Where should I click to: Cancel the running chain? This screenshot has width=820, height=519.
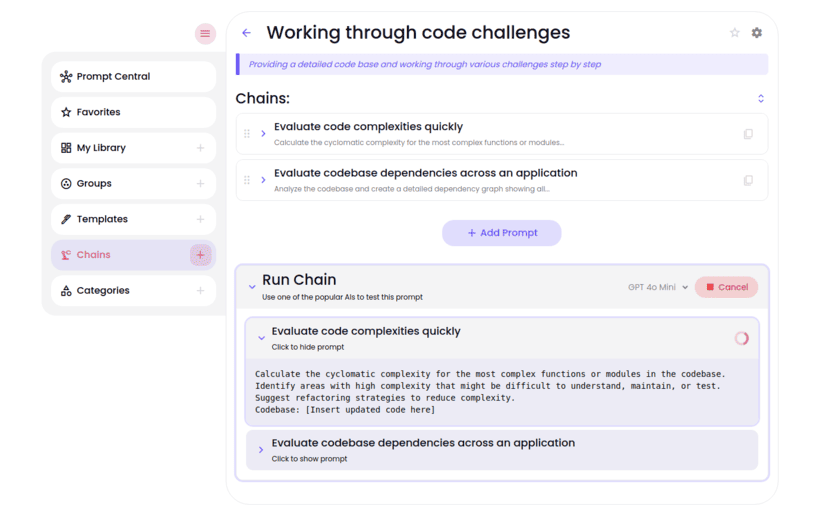pos(726,287)
